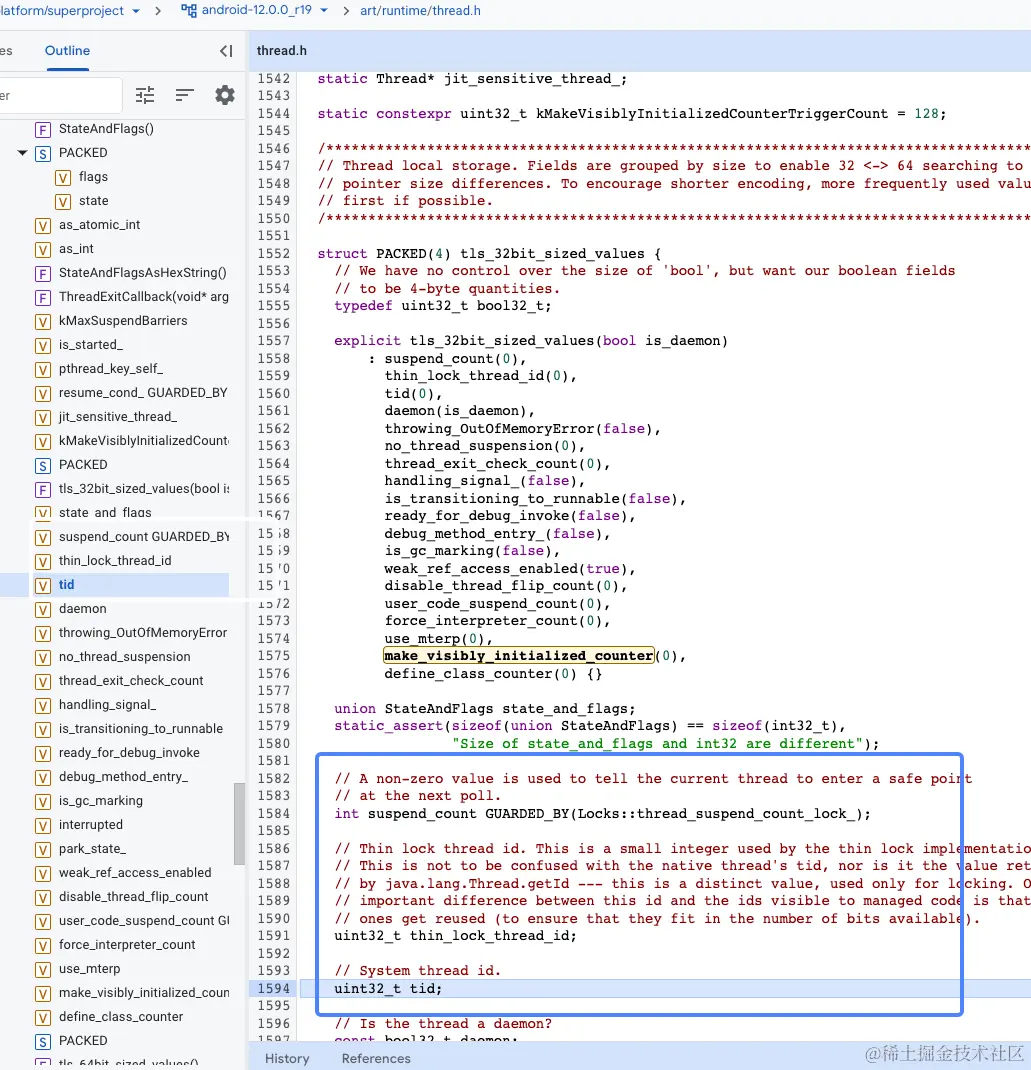Viewport: 1031px width, 1070px height.
Task: Select disable_thread_flip_count in outline
Action: pos(134,897)
